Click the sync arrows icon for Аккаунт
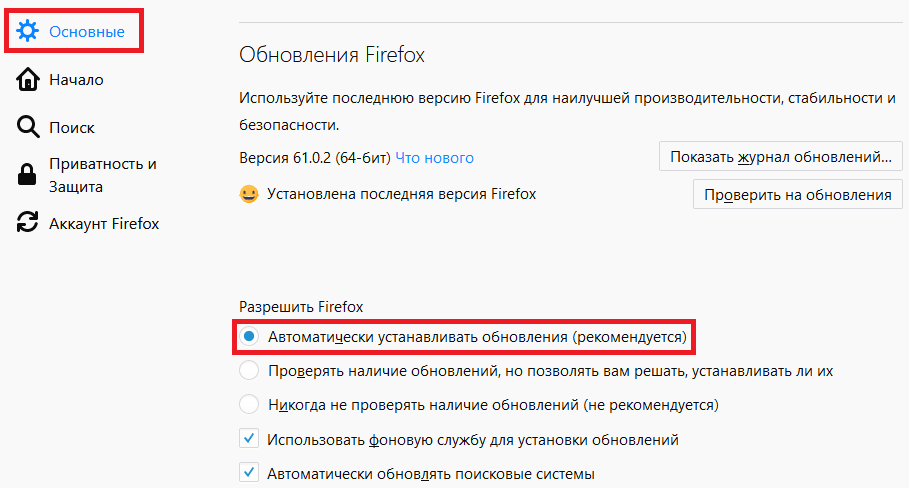The image size is (909, 488). pyautogui.click(x=28, y=223)
